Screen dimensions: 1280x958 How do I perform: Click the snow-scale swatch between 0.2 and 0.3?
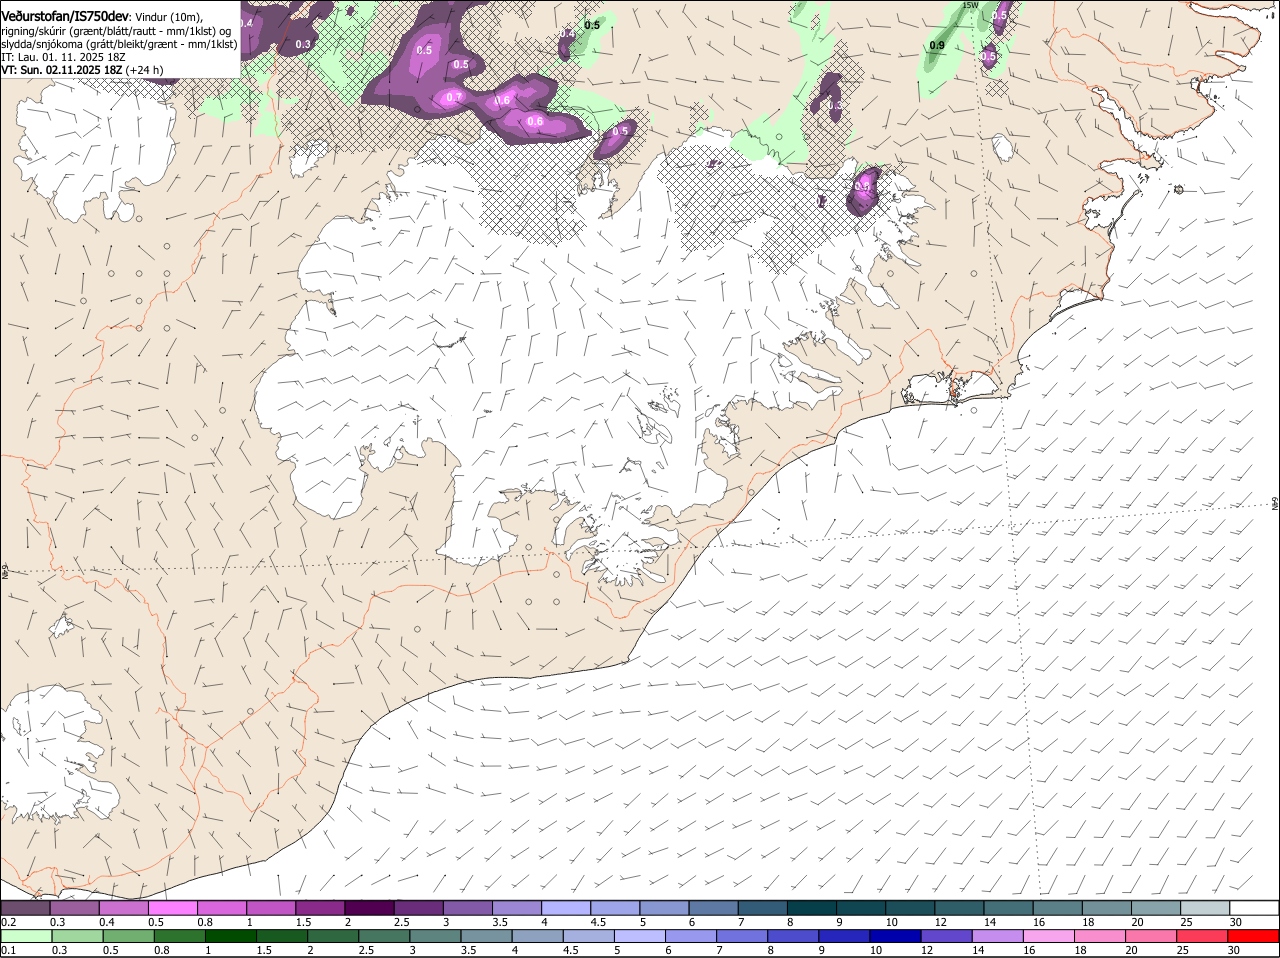[x=26, y=908]
